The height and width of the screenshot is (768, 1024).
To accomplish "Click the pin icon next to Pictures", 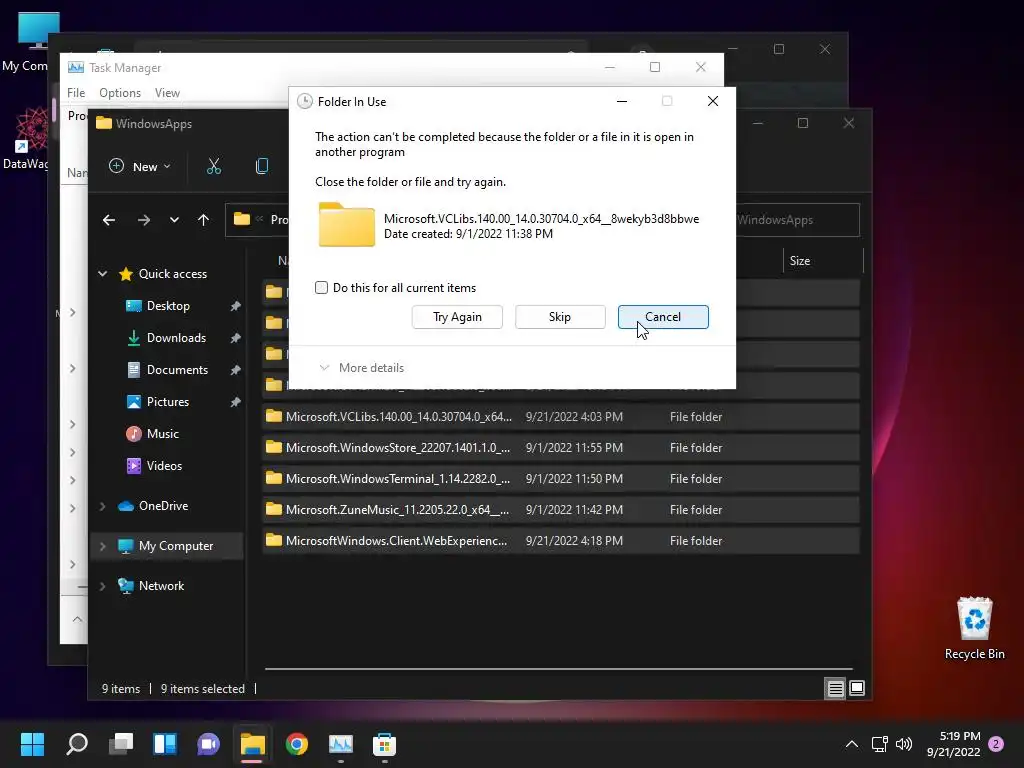I will pyautogui.click(x=236, y=402).
